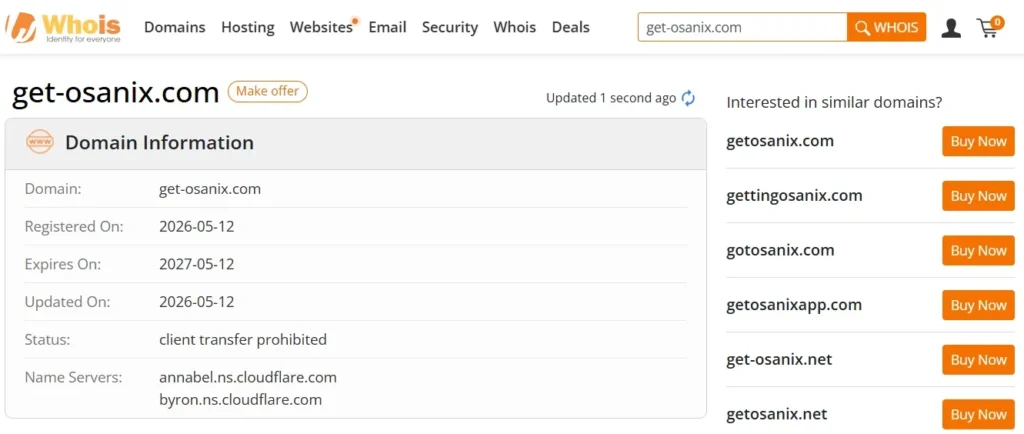Click similar domain getosanix.com name

coord(780,141)
